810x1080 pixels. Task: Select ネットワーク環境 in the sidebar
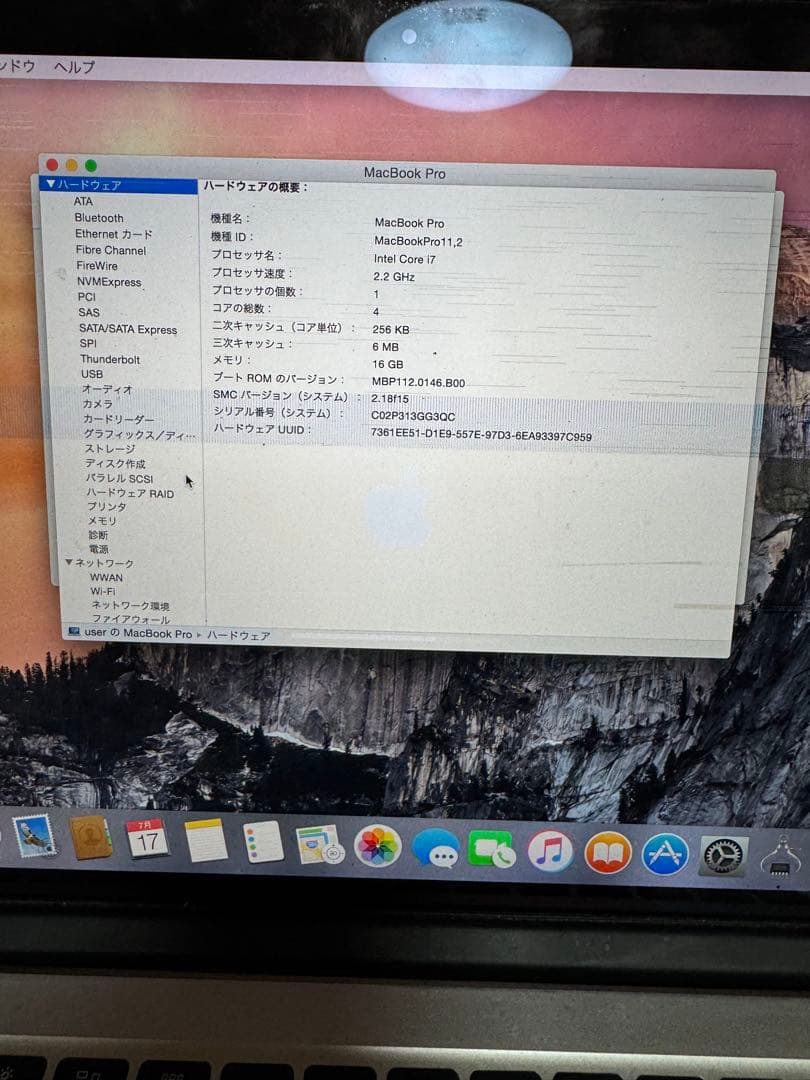[x=130, y=606]
